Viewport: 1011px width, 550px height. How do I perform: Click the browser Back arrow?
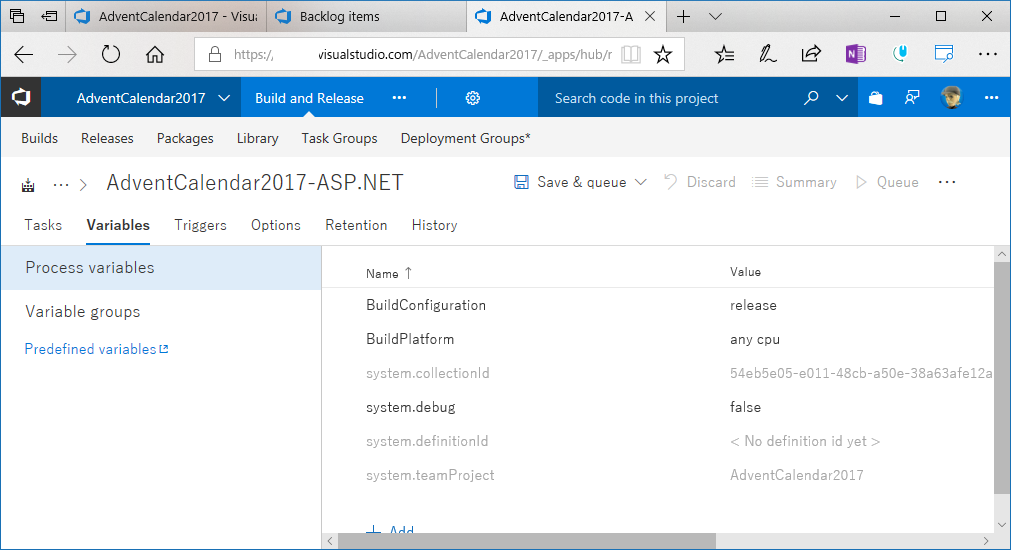point(24,54)
